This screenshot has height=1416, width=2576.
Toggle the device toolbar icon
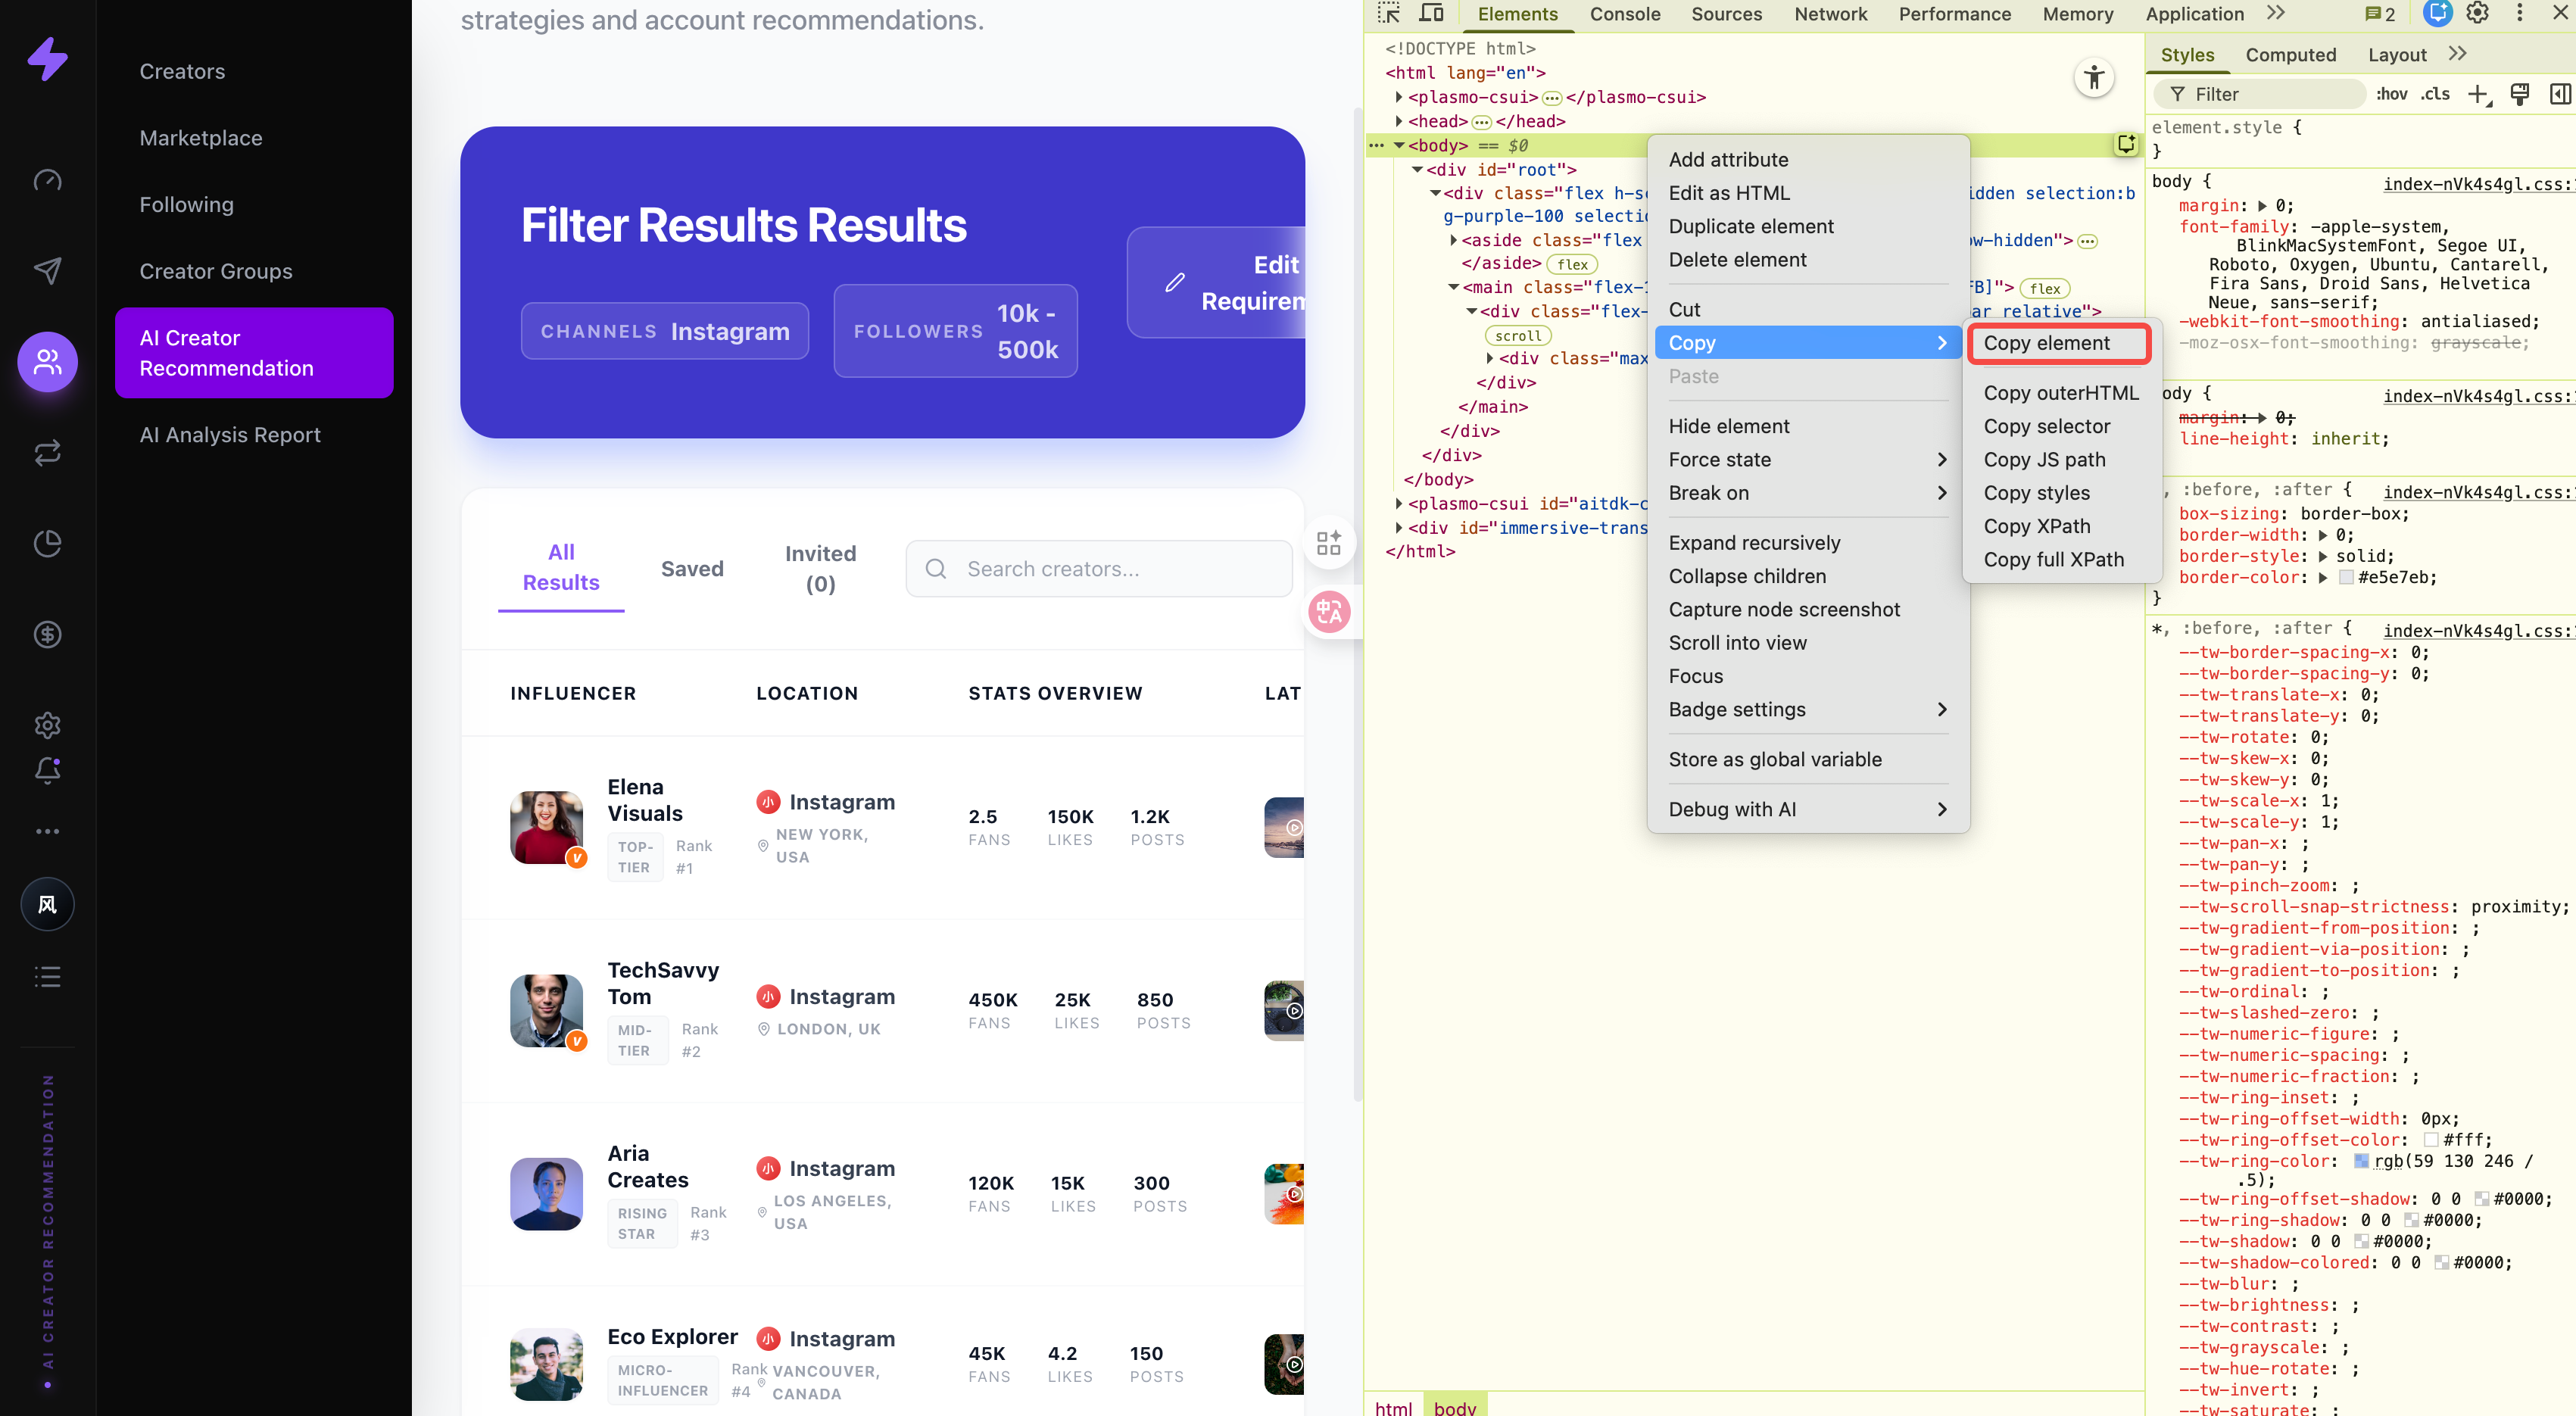tap(1432, 14)
